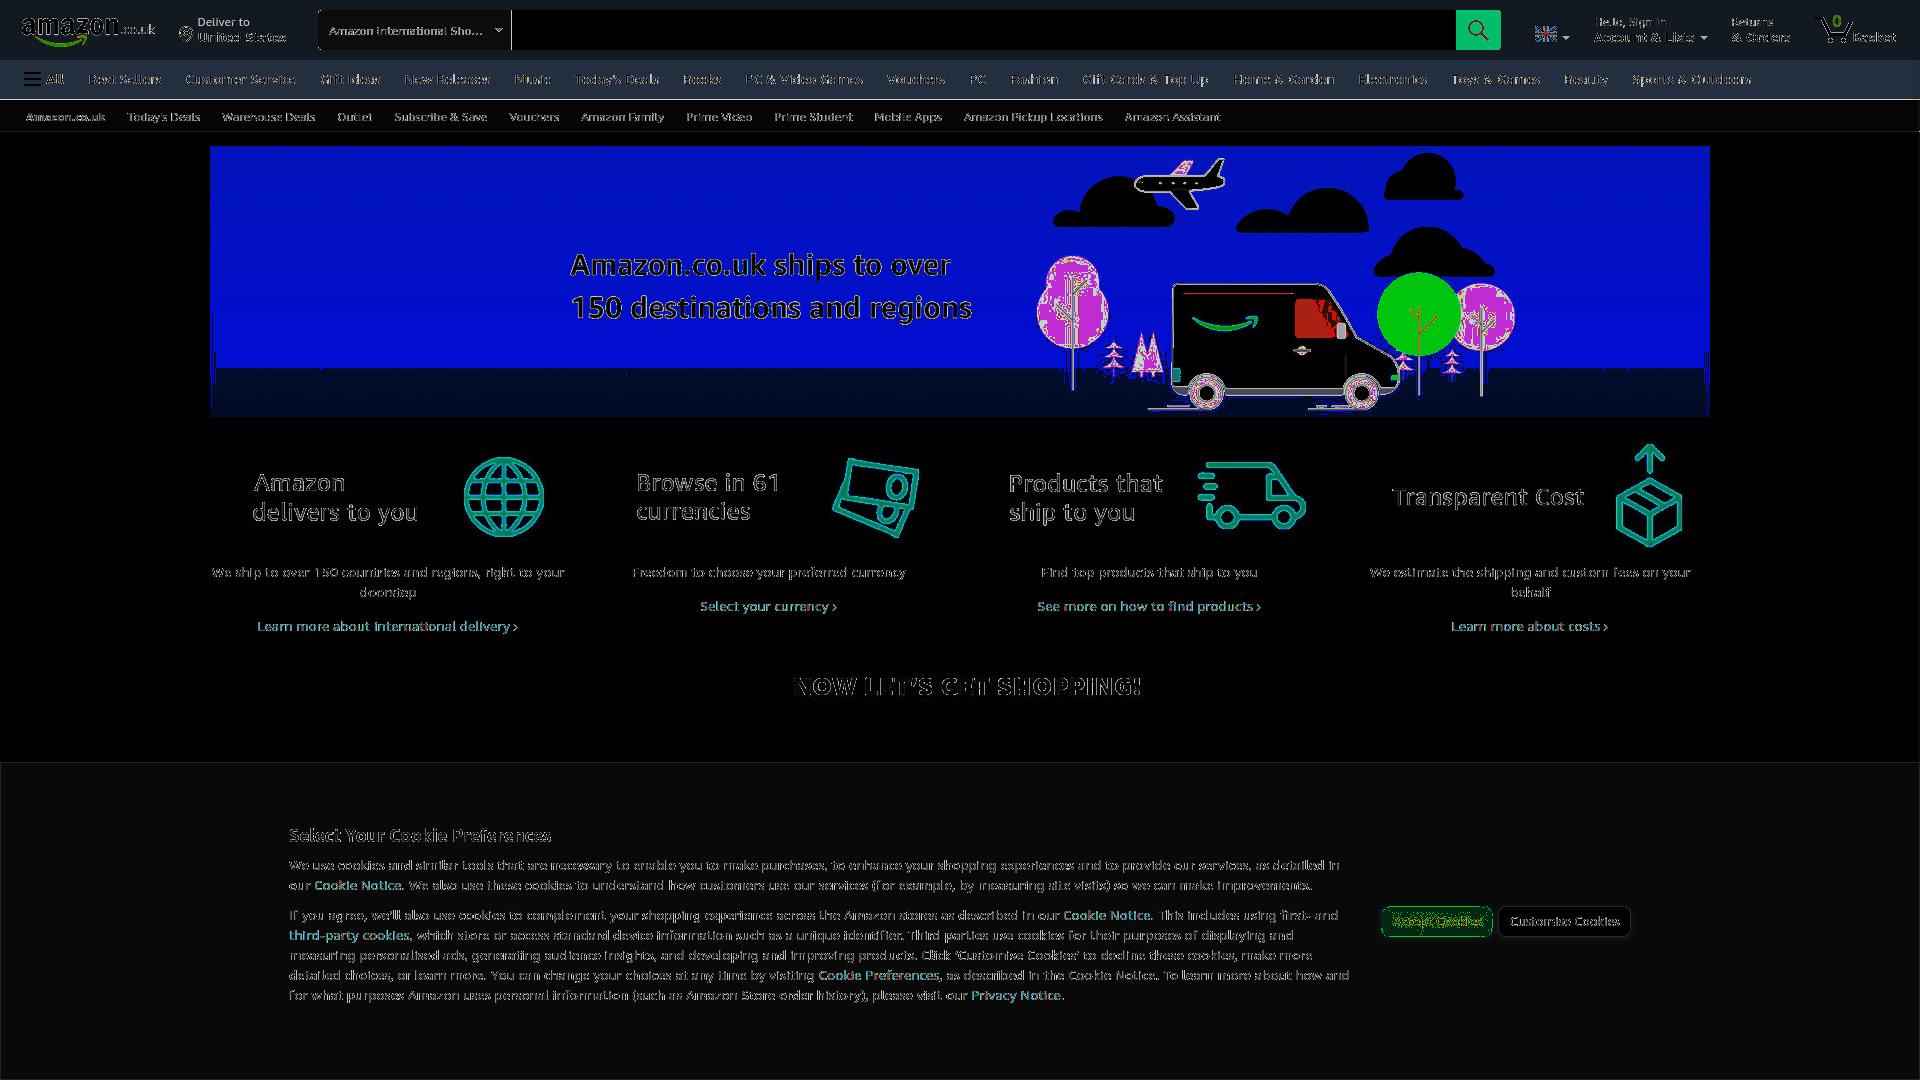The height and width of the screenshot is (1080, 1920).
Task: Open PC & Video Games
Action: 804,79
